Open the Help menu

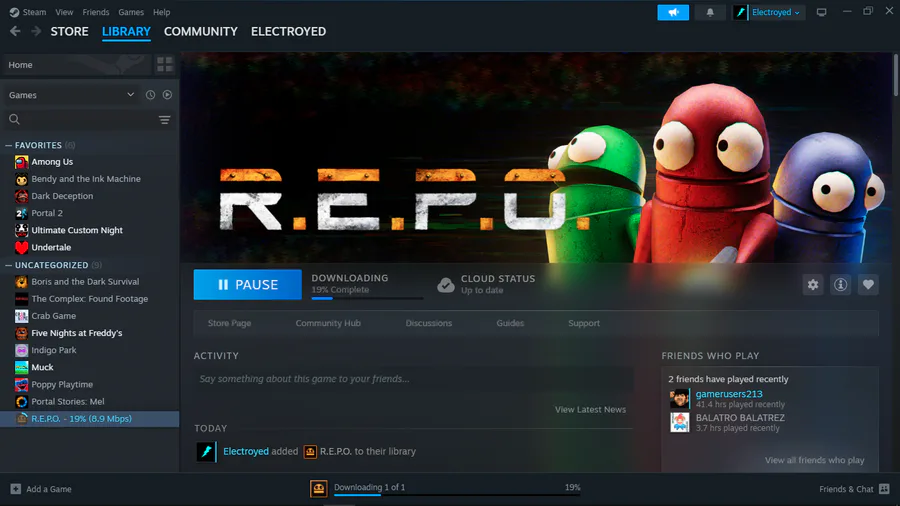coord(161,12)
